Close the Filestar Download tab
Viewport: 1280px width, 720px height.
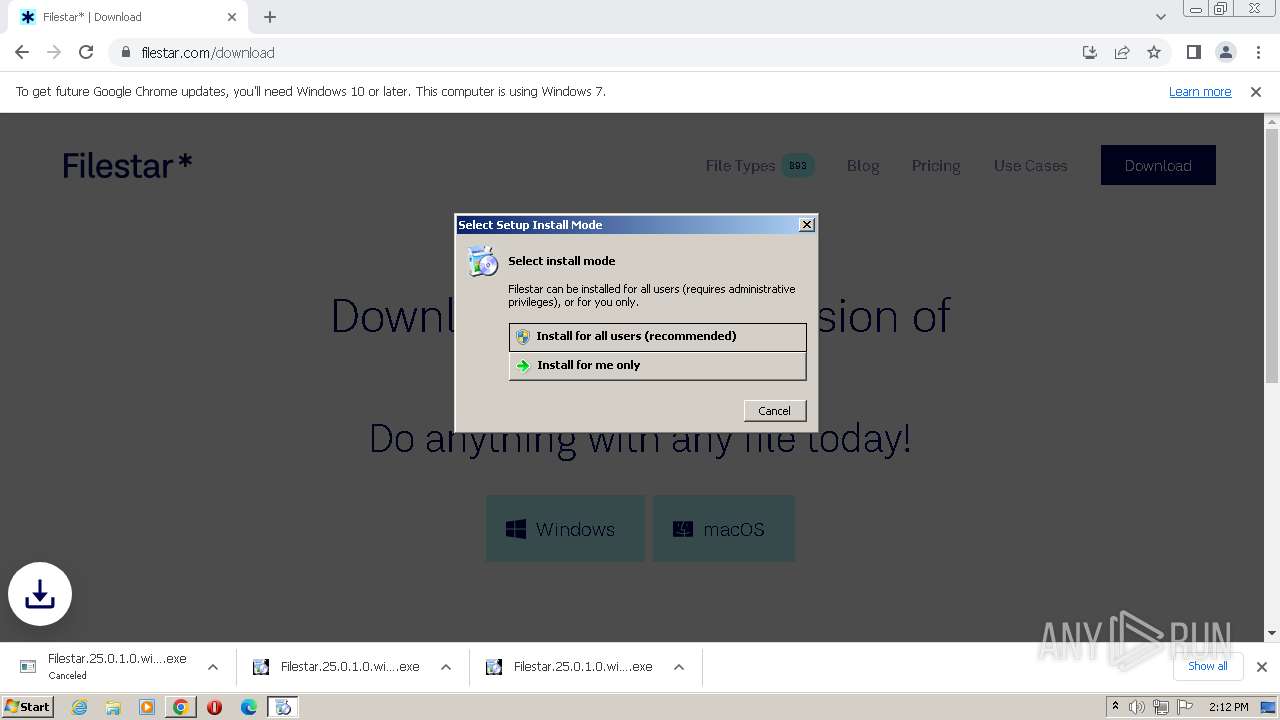(x=232, y=17)
